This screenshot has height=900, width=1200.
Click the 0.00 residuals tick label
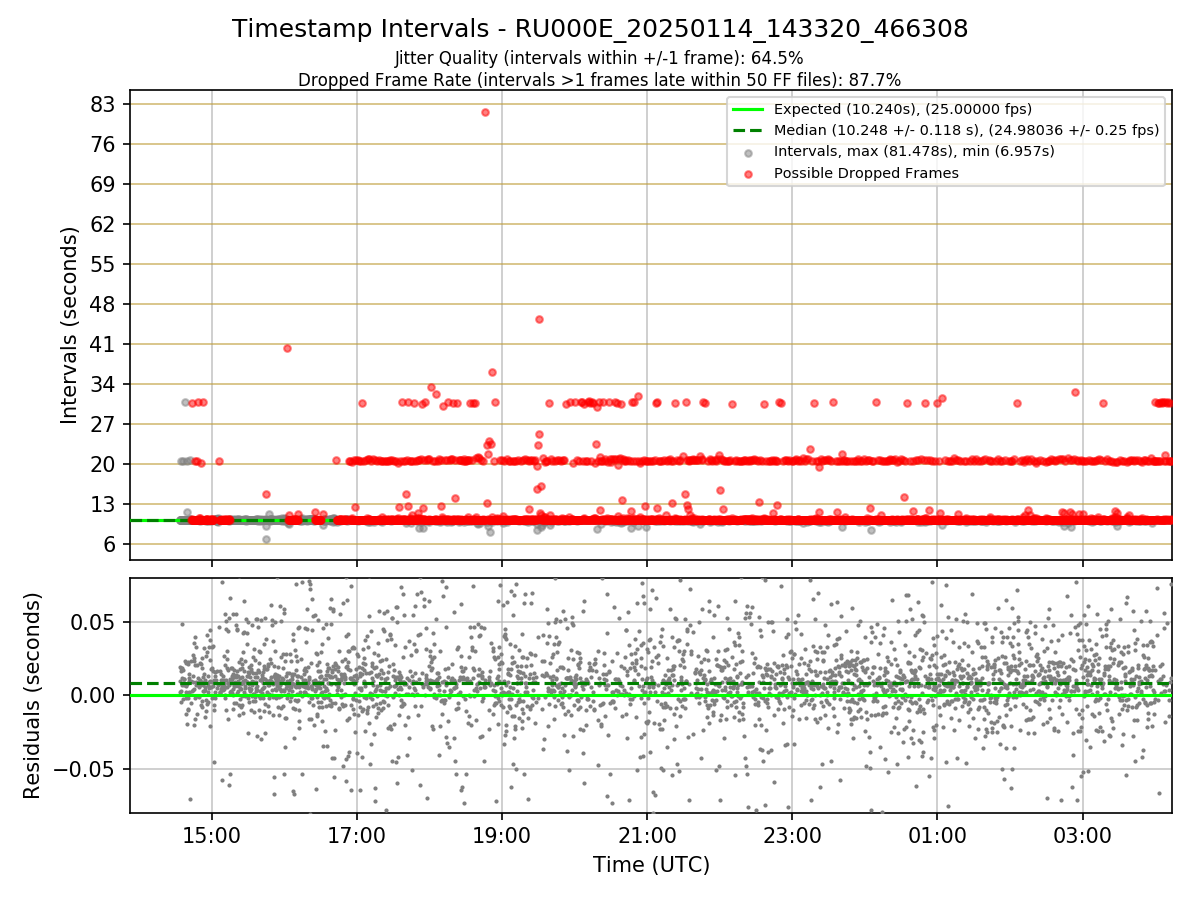(x=94, y=695)
